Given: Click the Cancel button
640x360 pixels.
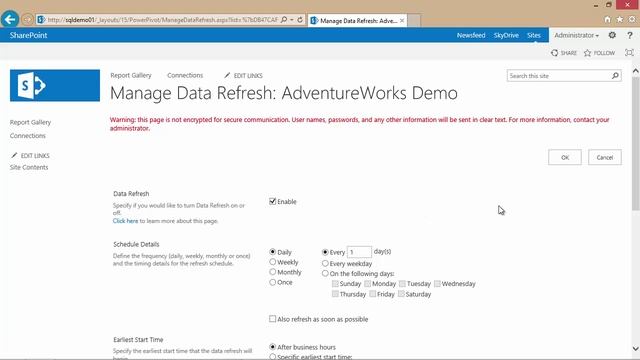Looking at the screenshot, I should click(604, 157).
